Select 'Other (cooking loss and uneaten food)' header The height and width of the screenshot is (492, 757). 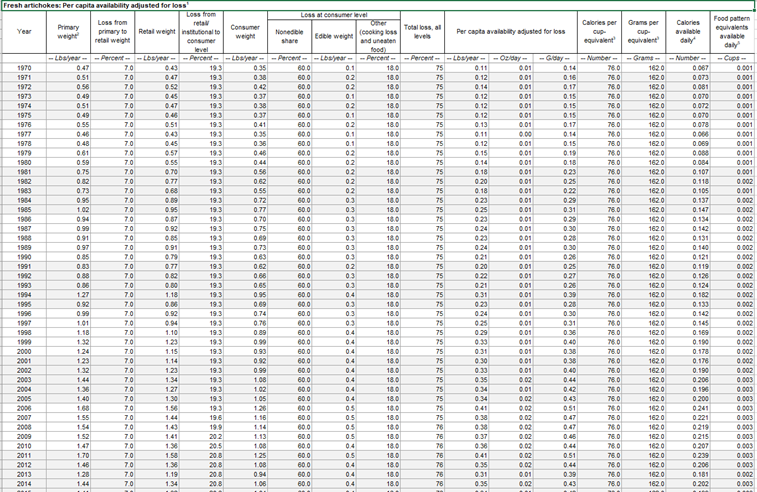pos(378,37)
